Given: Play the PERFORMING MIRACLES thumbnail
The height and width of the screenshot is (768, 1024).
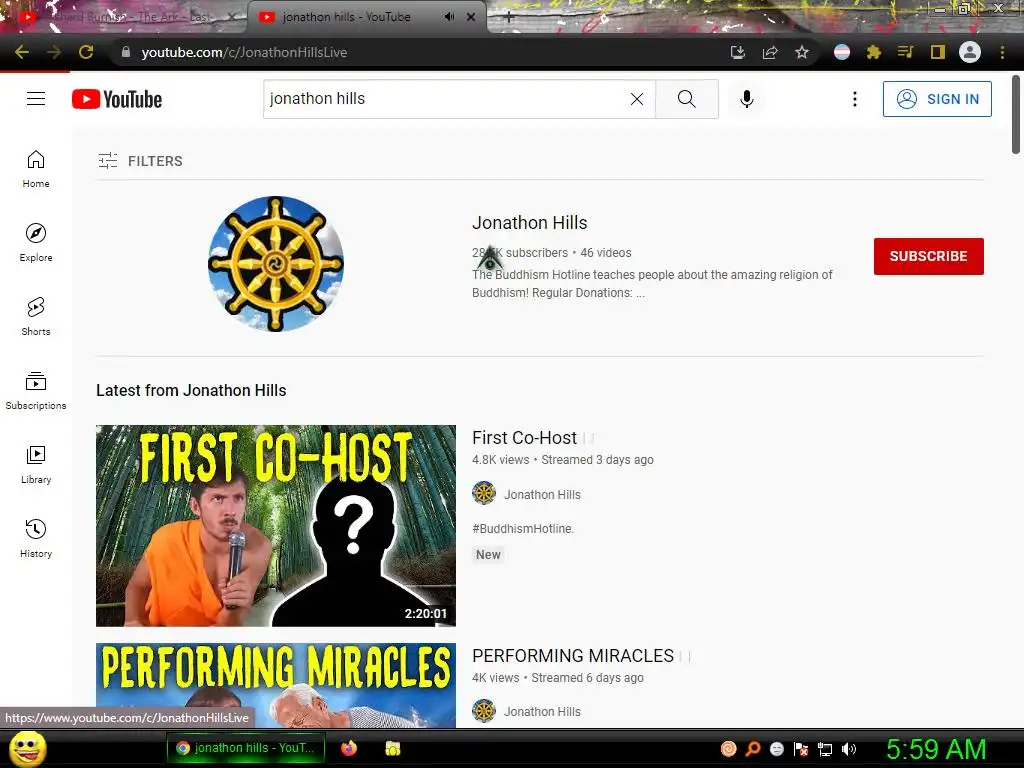Looking at the screenshot, I should (276, 685).
